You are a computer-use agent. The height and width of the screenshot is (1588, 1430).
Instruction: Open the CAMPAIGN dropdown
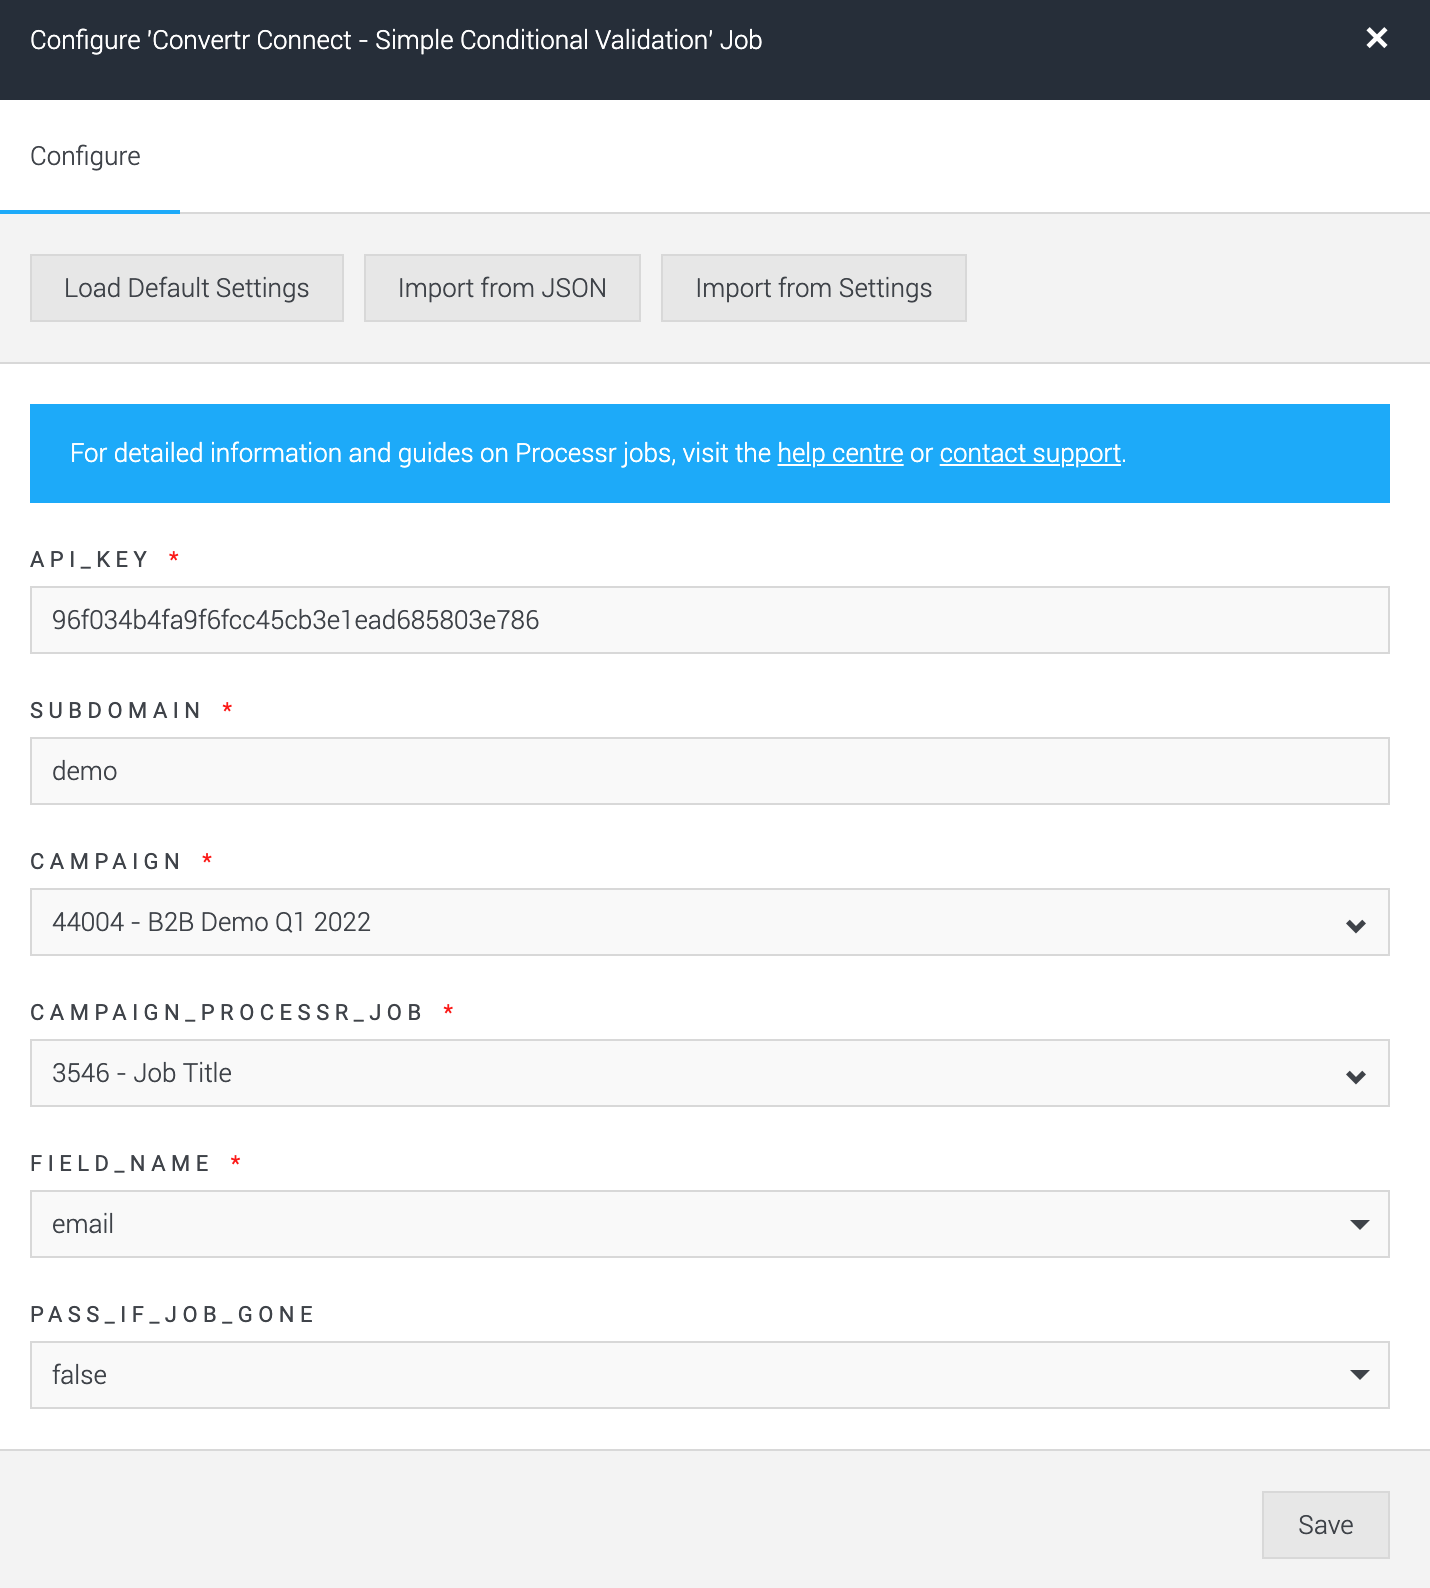[710, 922]
